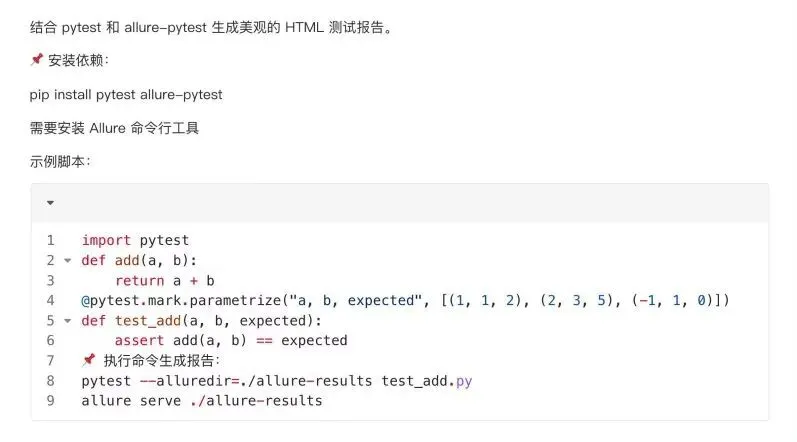The image size is (797, 442).
Task: Click line number 1 in the gutter
Action: tap(50, 240)
